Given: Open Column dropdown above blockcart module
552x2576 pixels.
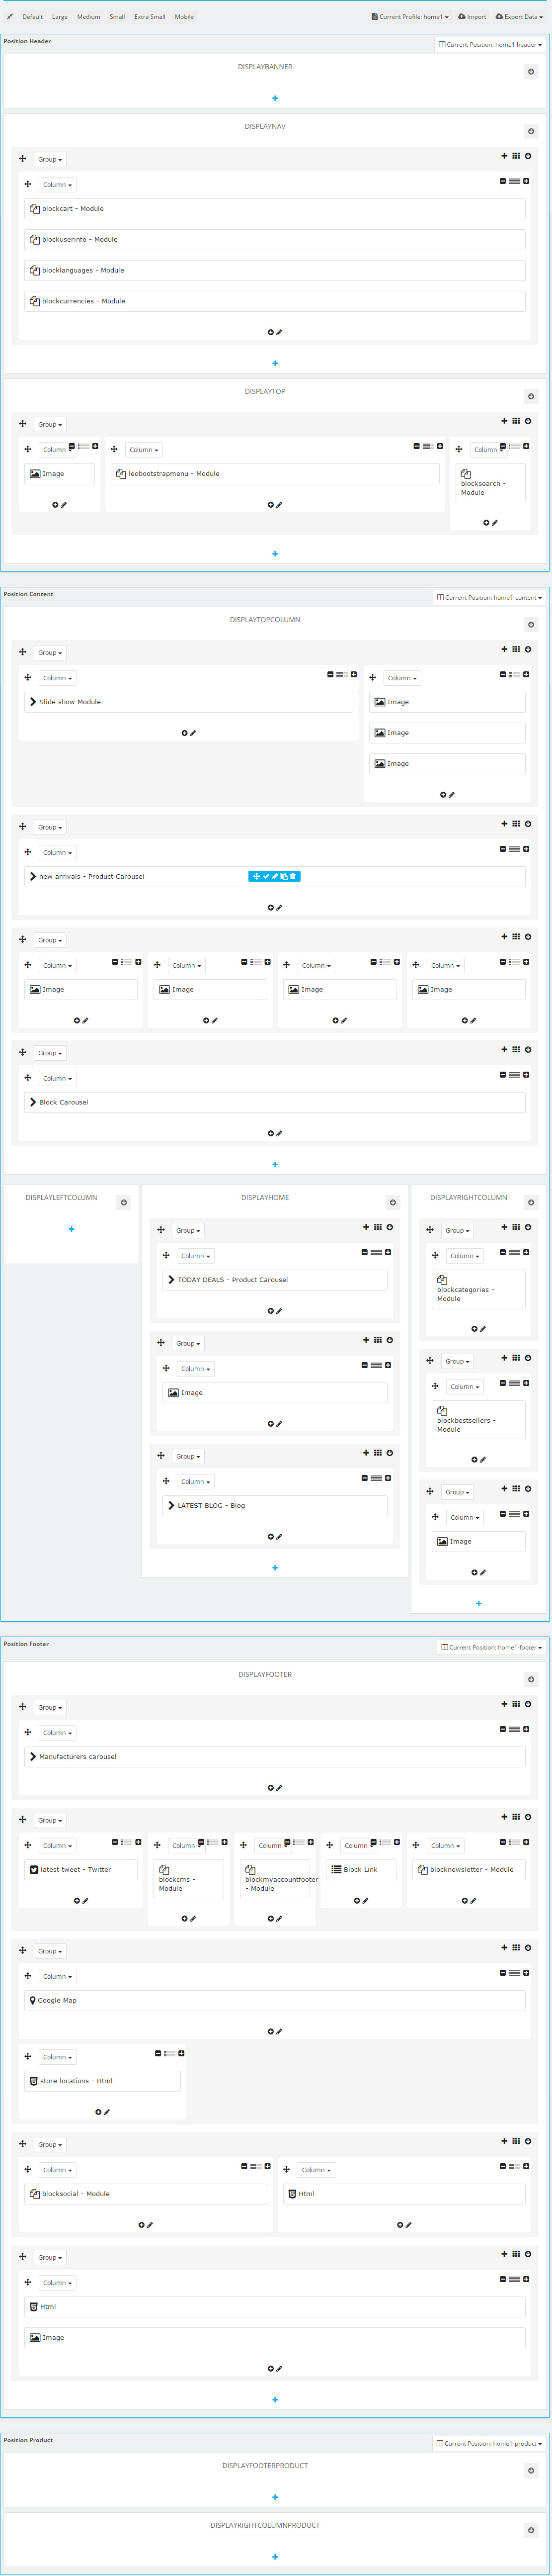Looking at the screenshot, I should [x=57, y=185].
